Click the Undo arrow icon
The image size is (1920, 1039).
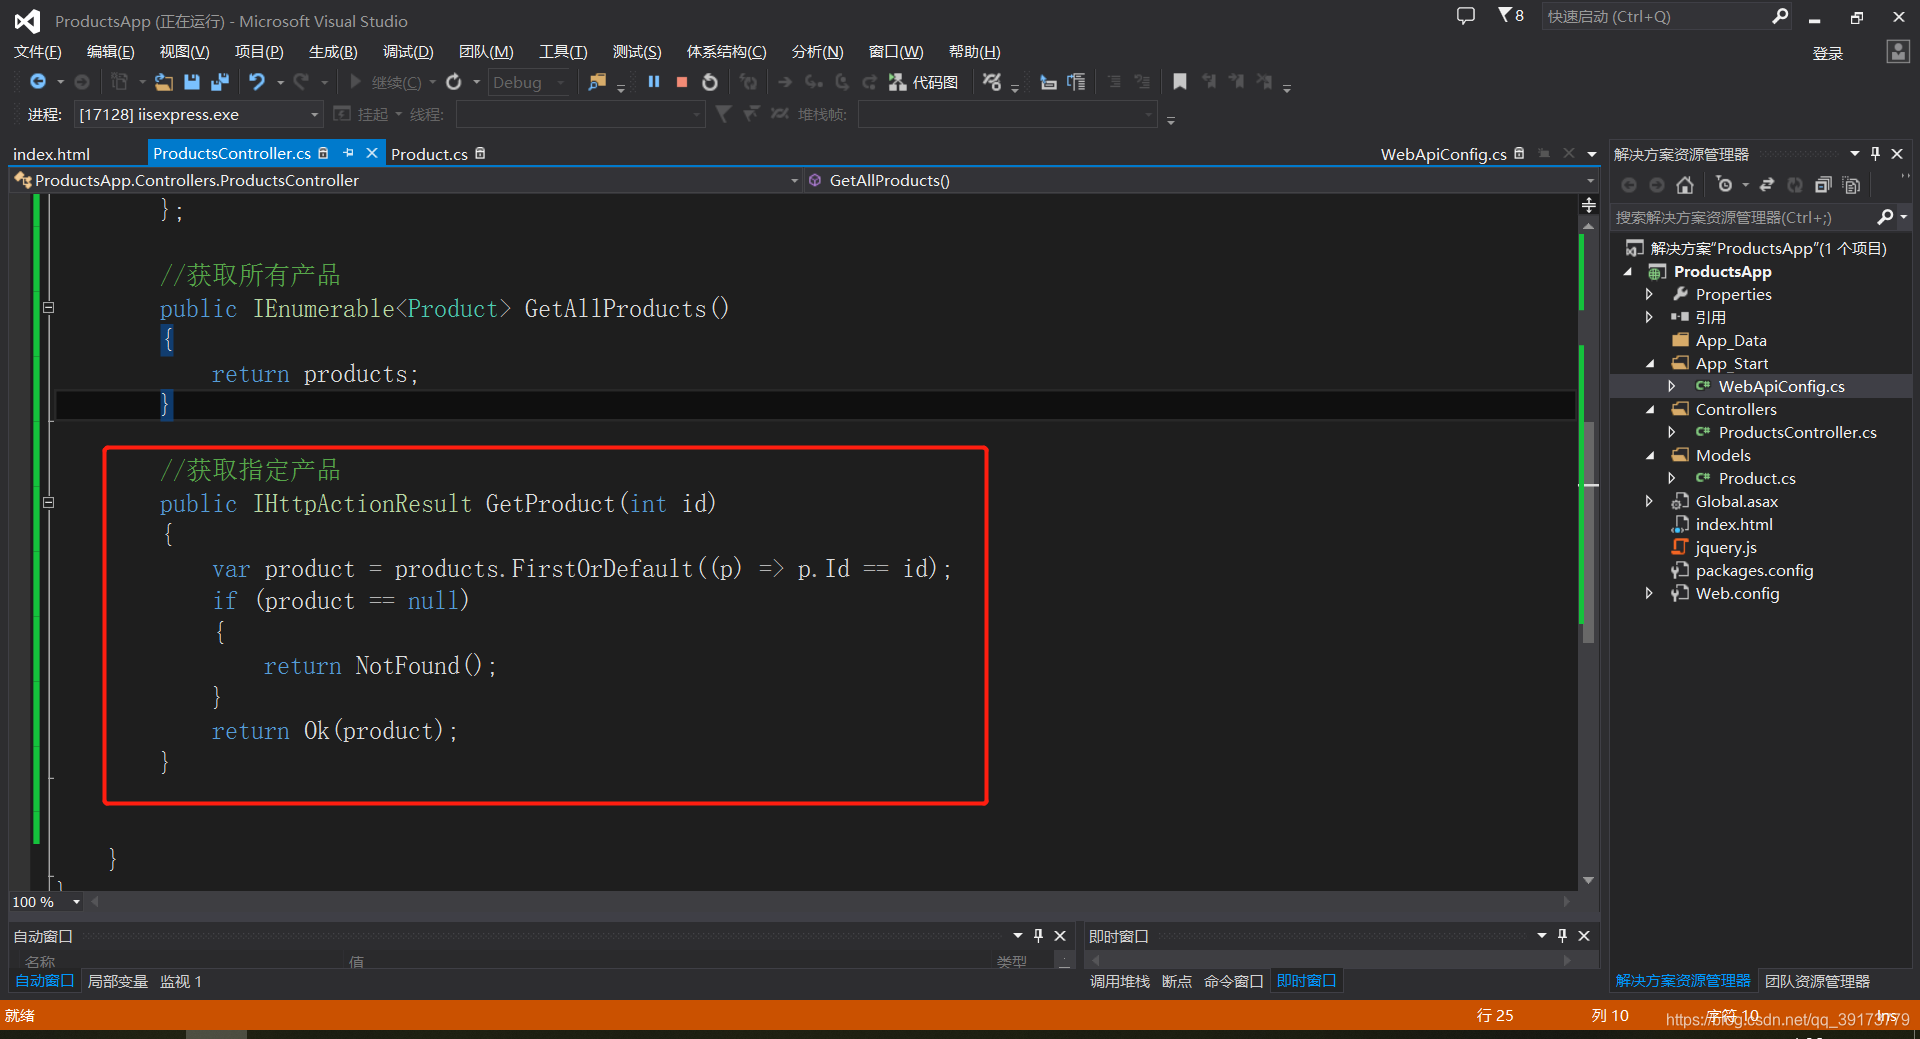click(x=257, y=82)
